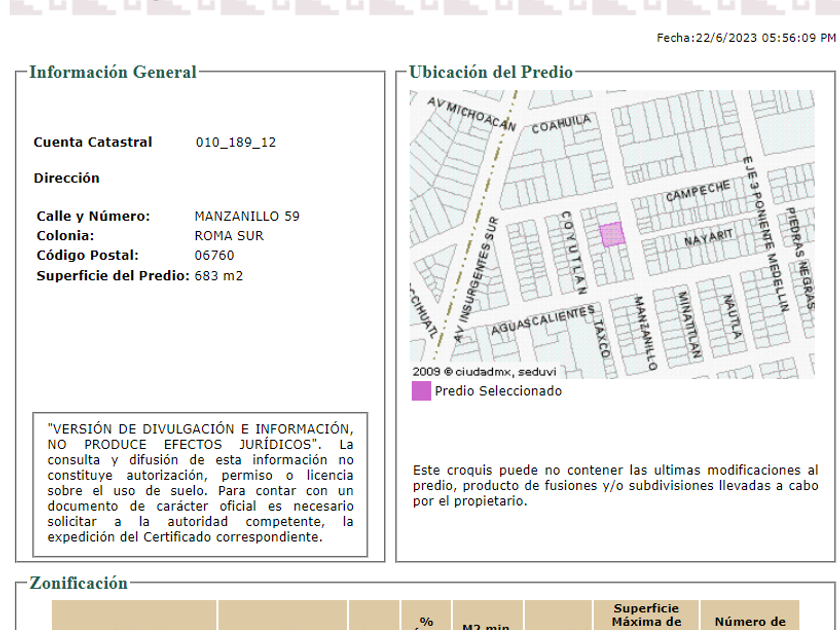Click the Ubicación del Predio section heading

click(491, 72)
